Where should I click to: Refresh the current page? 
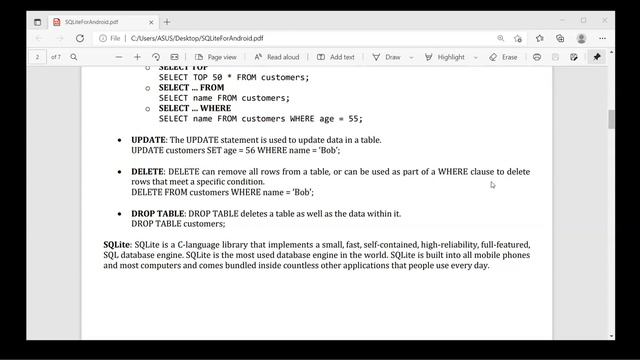80,38
